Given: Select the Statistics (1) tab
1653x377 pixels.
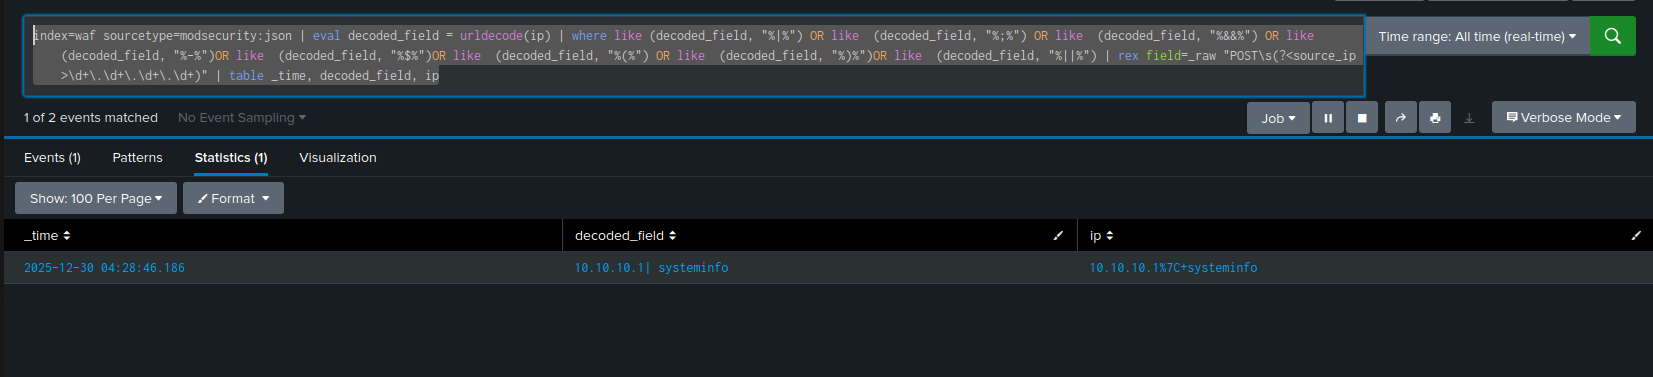Looking at the screenshot, I should 231,158.
